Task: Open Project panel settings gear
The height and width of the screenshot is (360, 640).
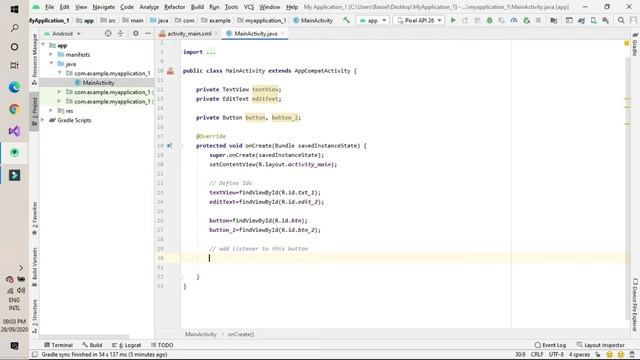Action: 136,33
